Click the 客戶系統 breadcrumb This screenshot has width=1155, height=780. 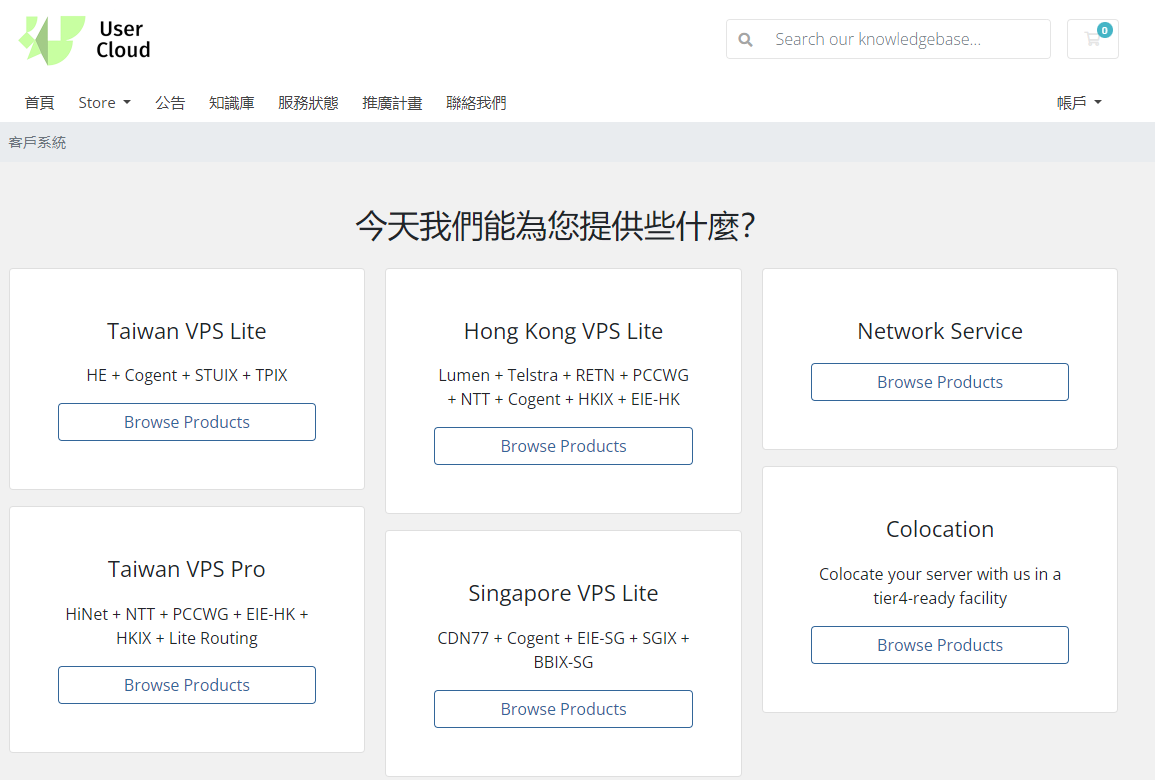(x=37, y=143)
